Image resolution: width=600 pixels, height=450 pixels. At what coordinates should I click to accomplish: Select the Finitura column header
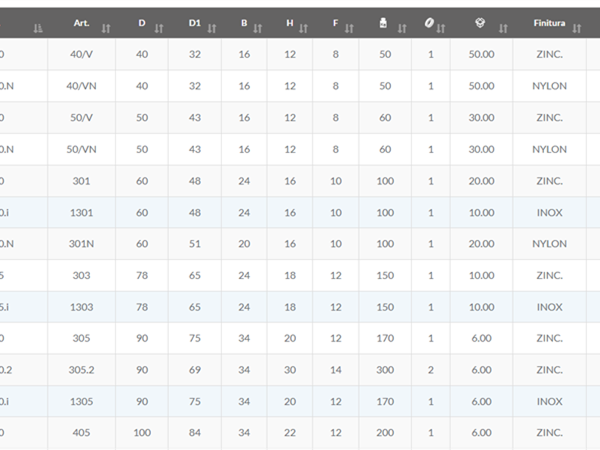click(x=549, y=23)
